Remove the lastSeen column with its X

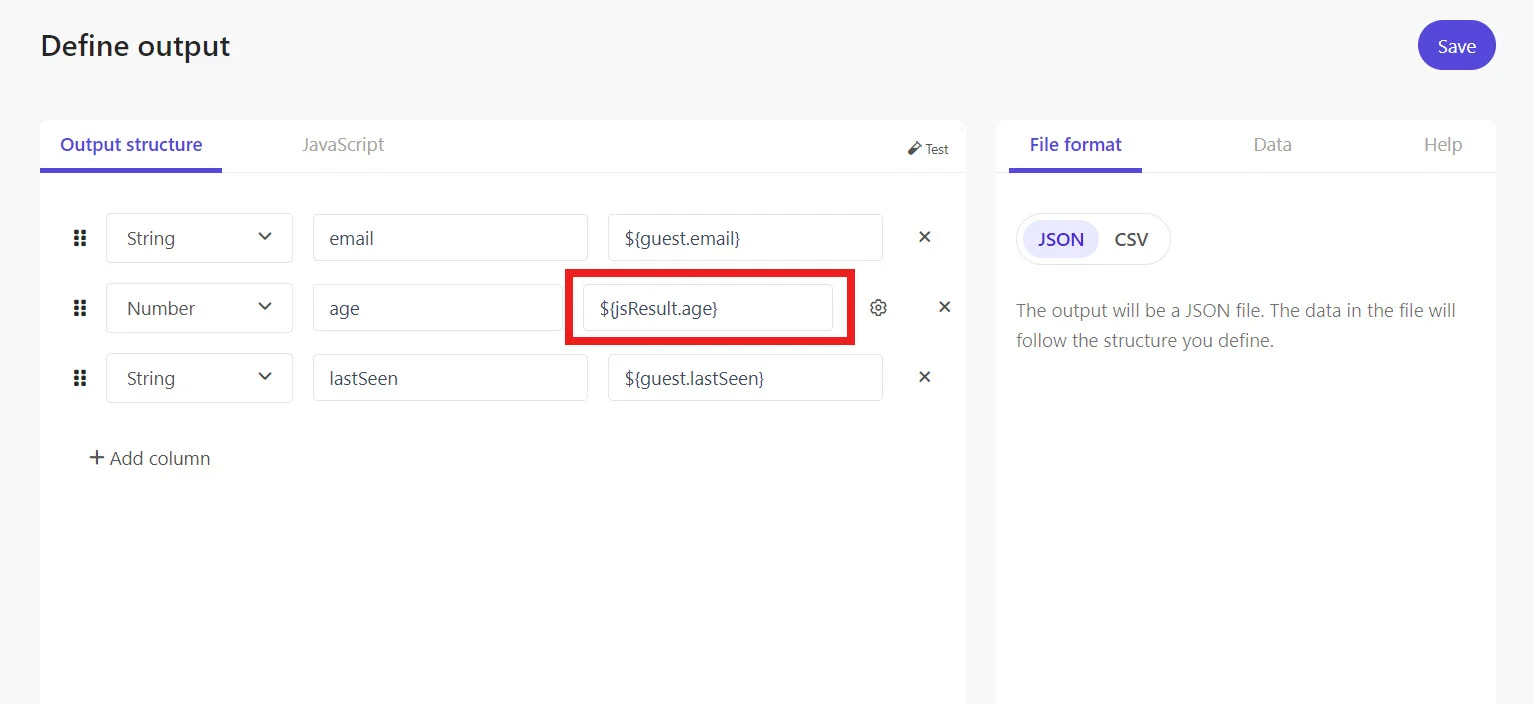click(x=925, y=377)
